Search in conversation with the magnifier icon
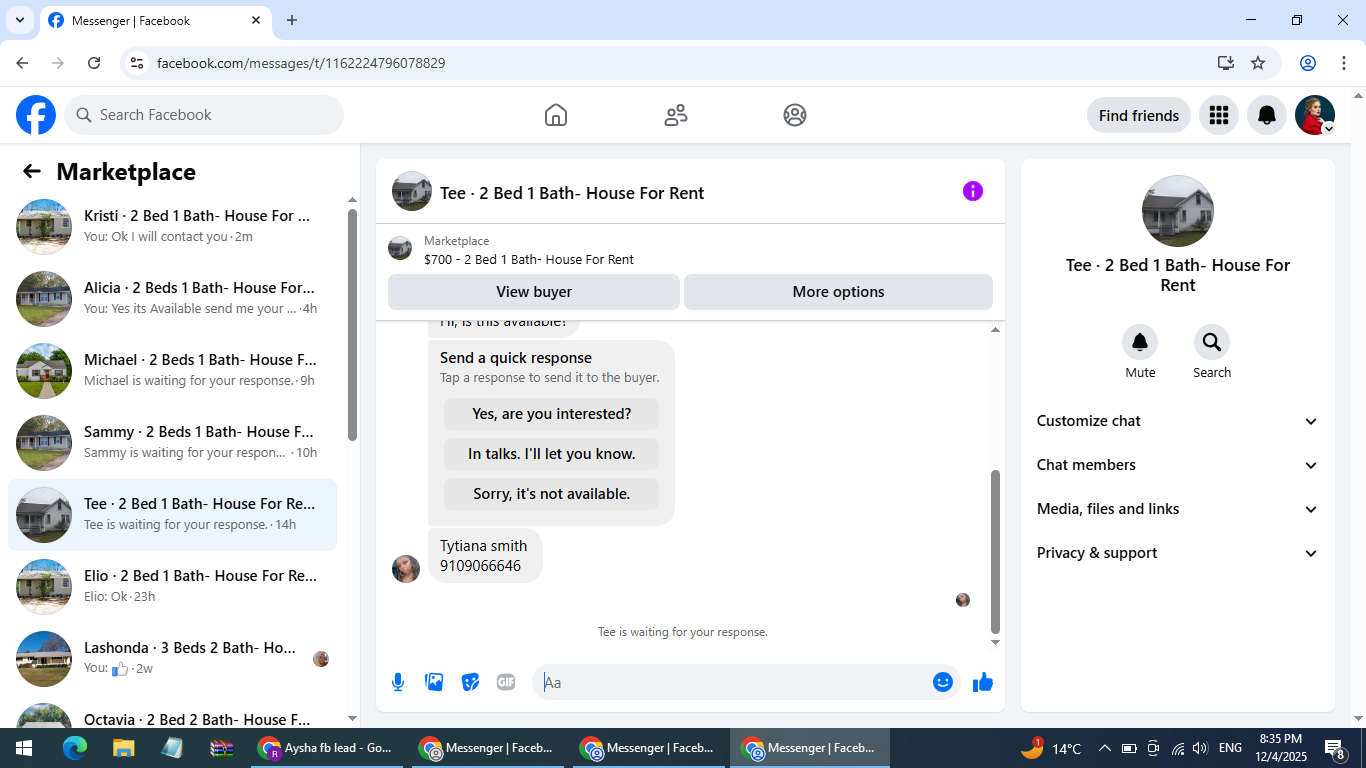 click(1212, 343)
